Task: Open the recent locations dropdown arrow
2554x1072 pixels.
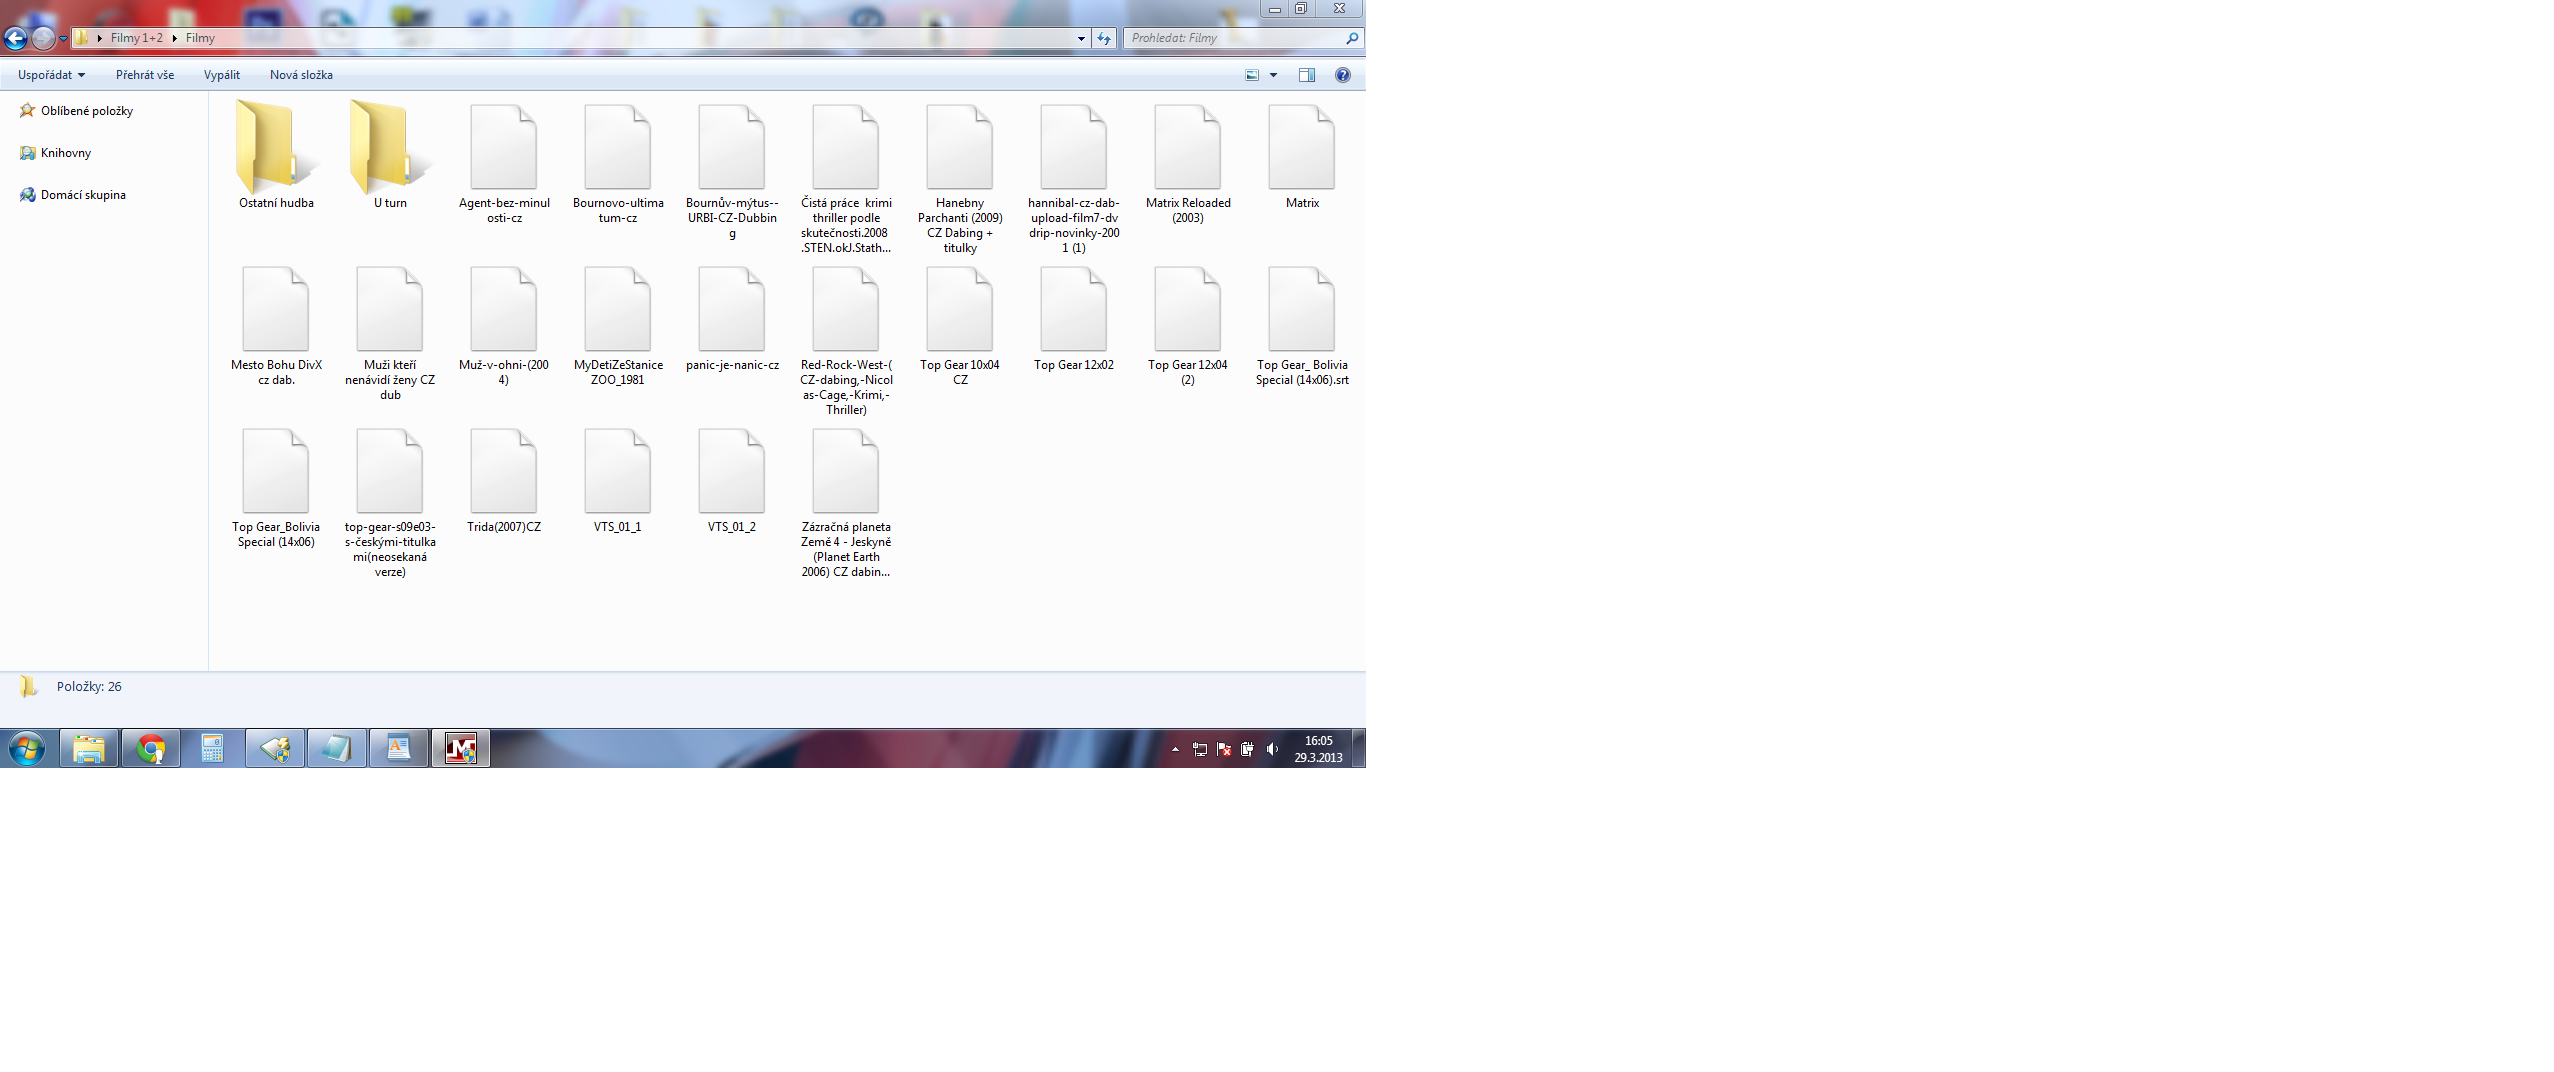Action: [63, 39]
